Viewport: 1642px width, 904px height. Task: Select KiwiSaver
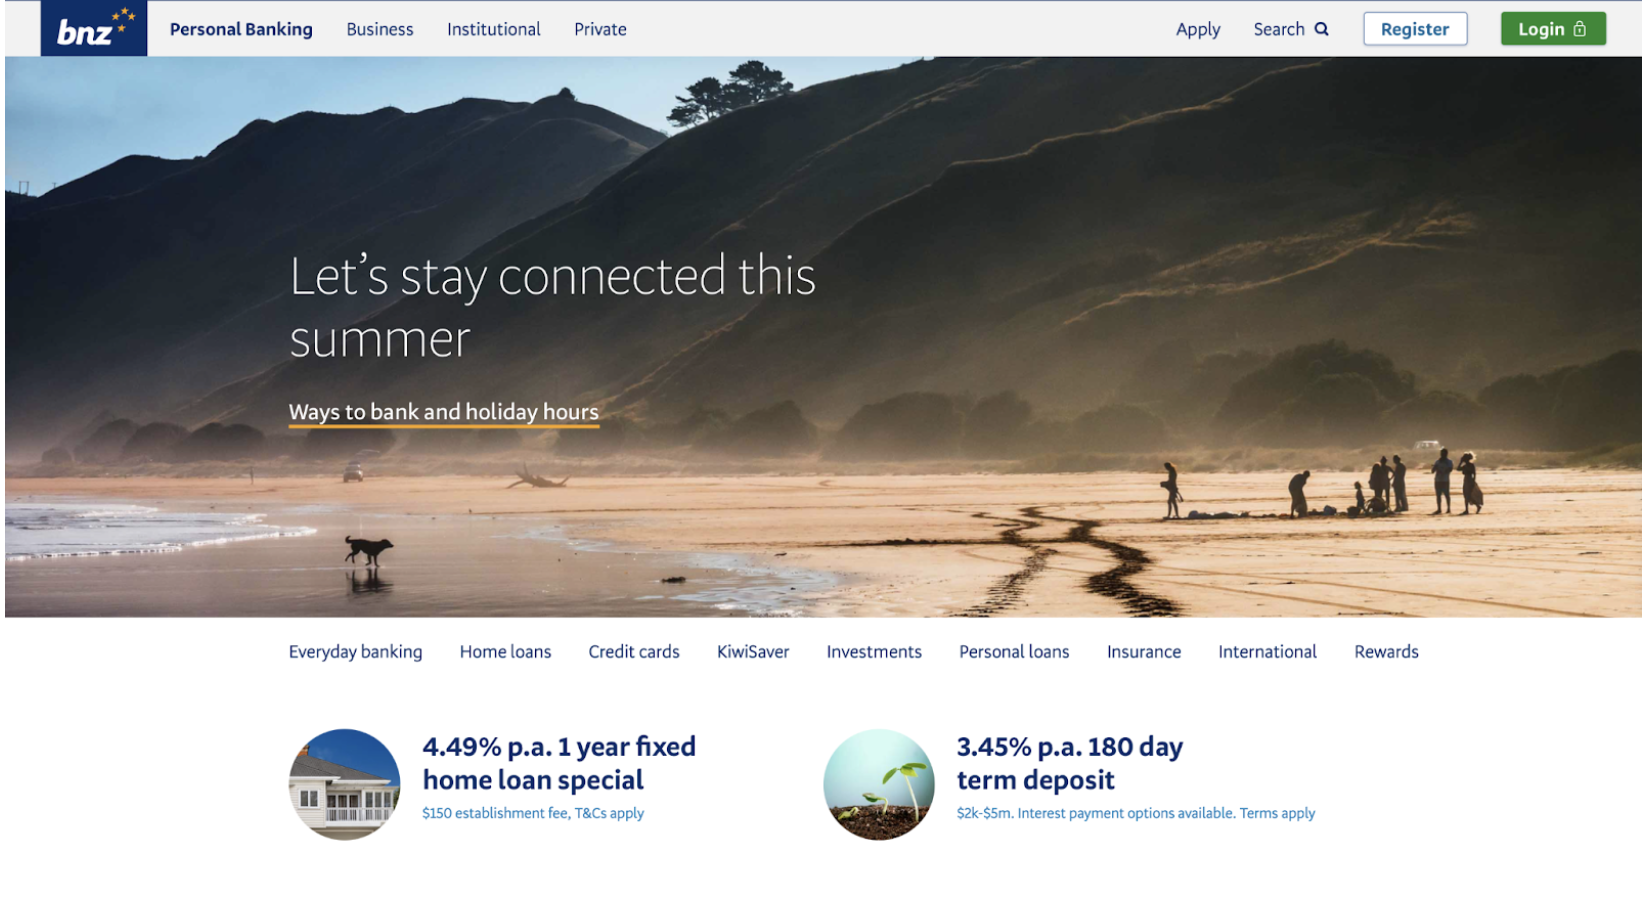tap(753, 652)
